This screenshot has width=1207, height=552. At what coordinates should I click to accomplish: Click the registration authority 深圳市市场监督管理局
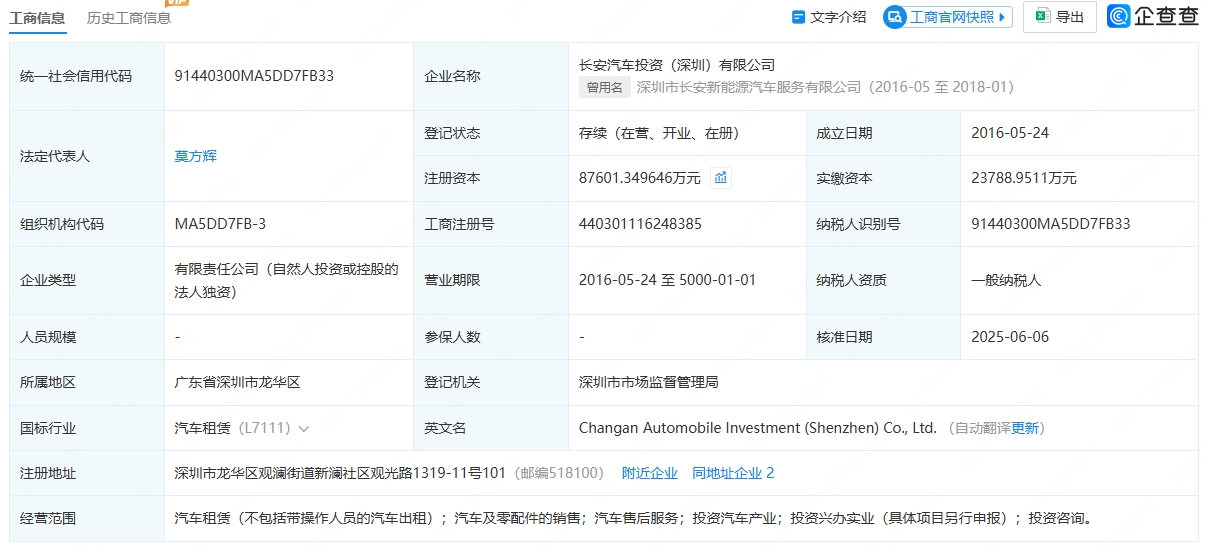[649, 382]
